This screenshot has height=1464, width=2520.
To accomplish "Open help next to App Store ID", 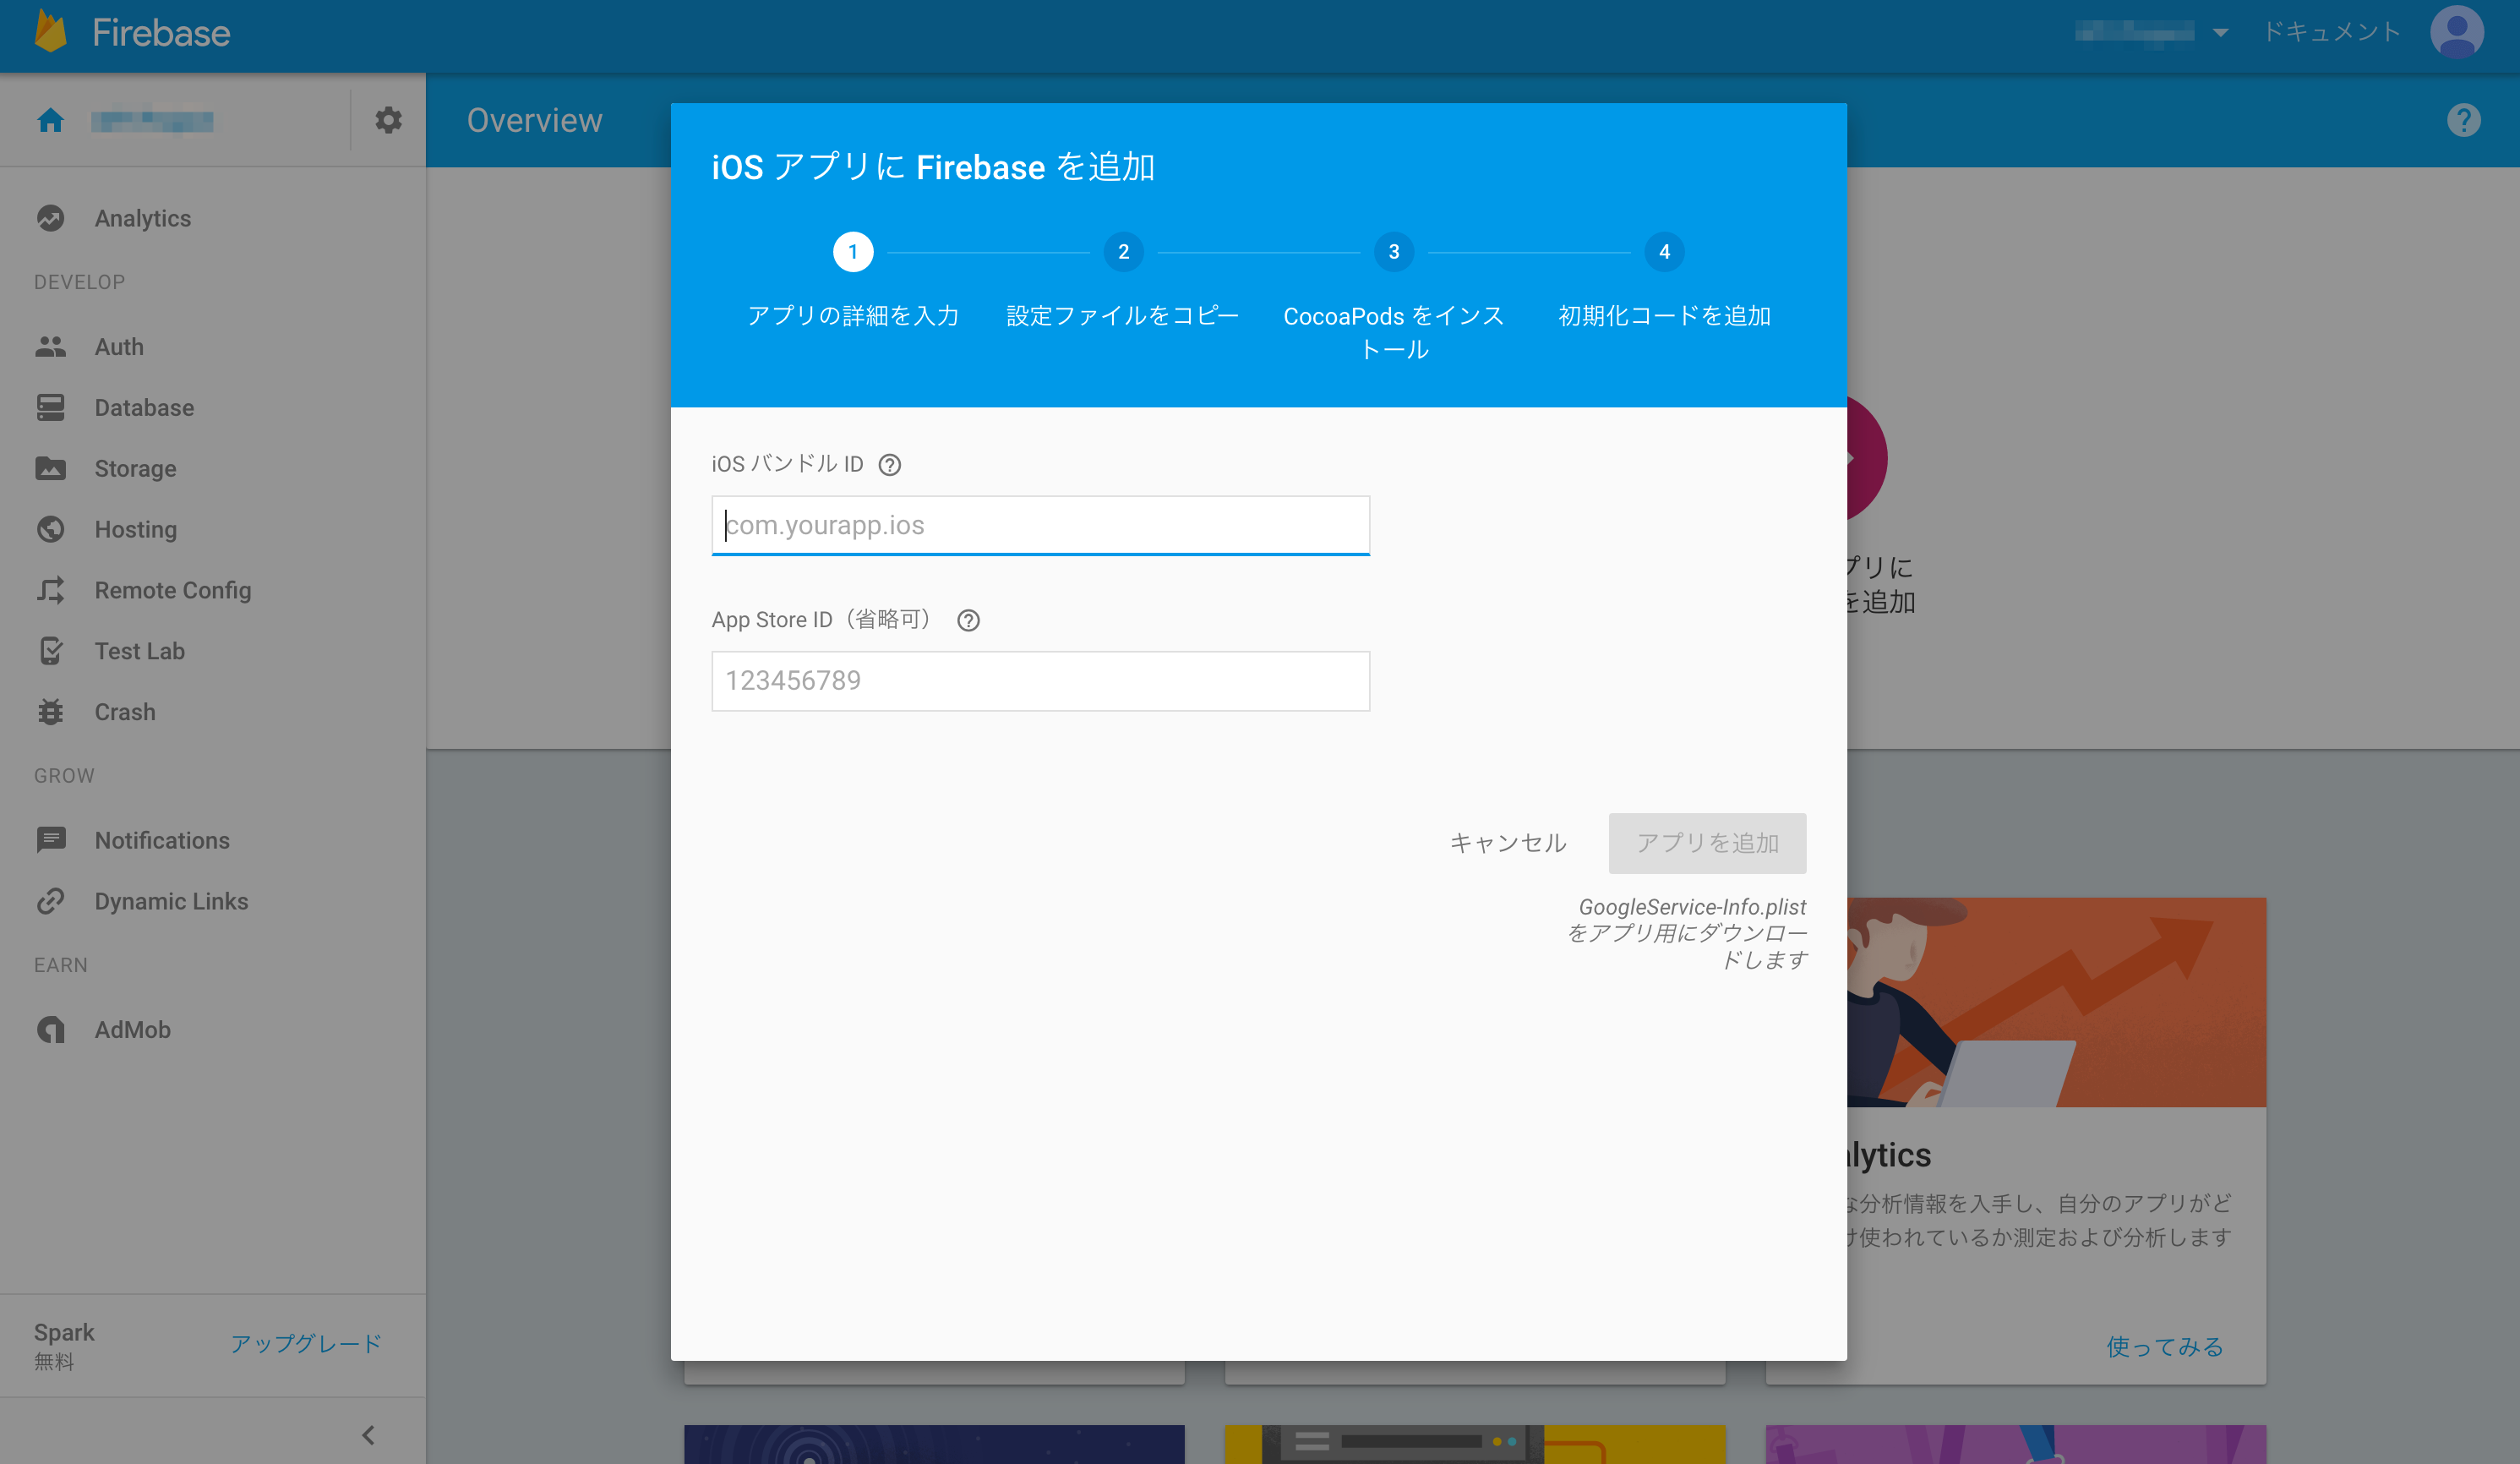I will pyautogui.click(x=968, y=620).
